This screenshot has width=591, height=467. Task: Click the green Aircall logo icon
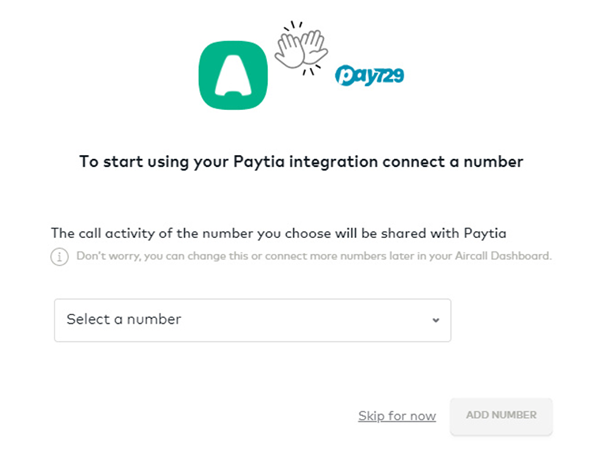click(x=233, y=75)
